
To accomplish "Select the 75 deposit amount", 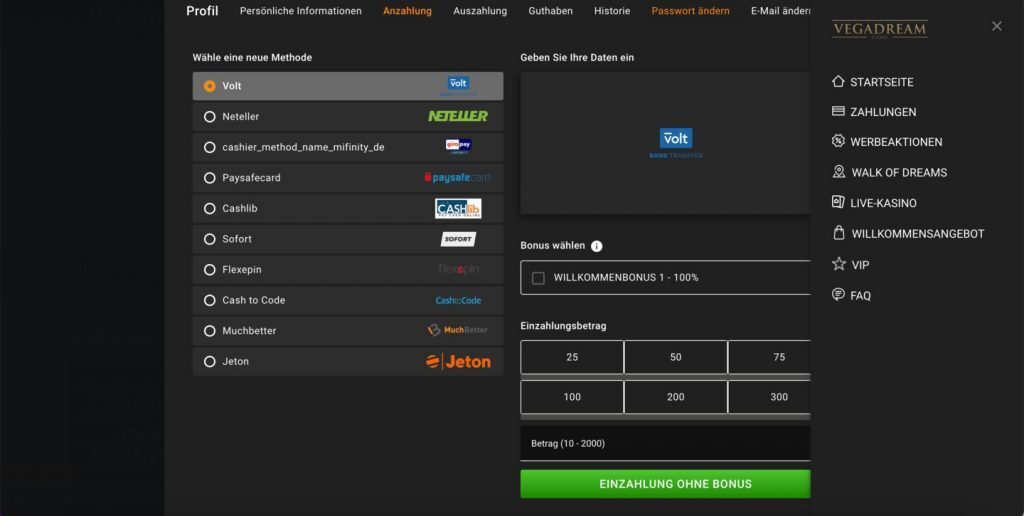I will click(769, 357).
